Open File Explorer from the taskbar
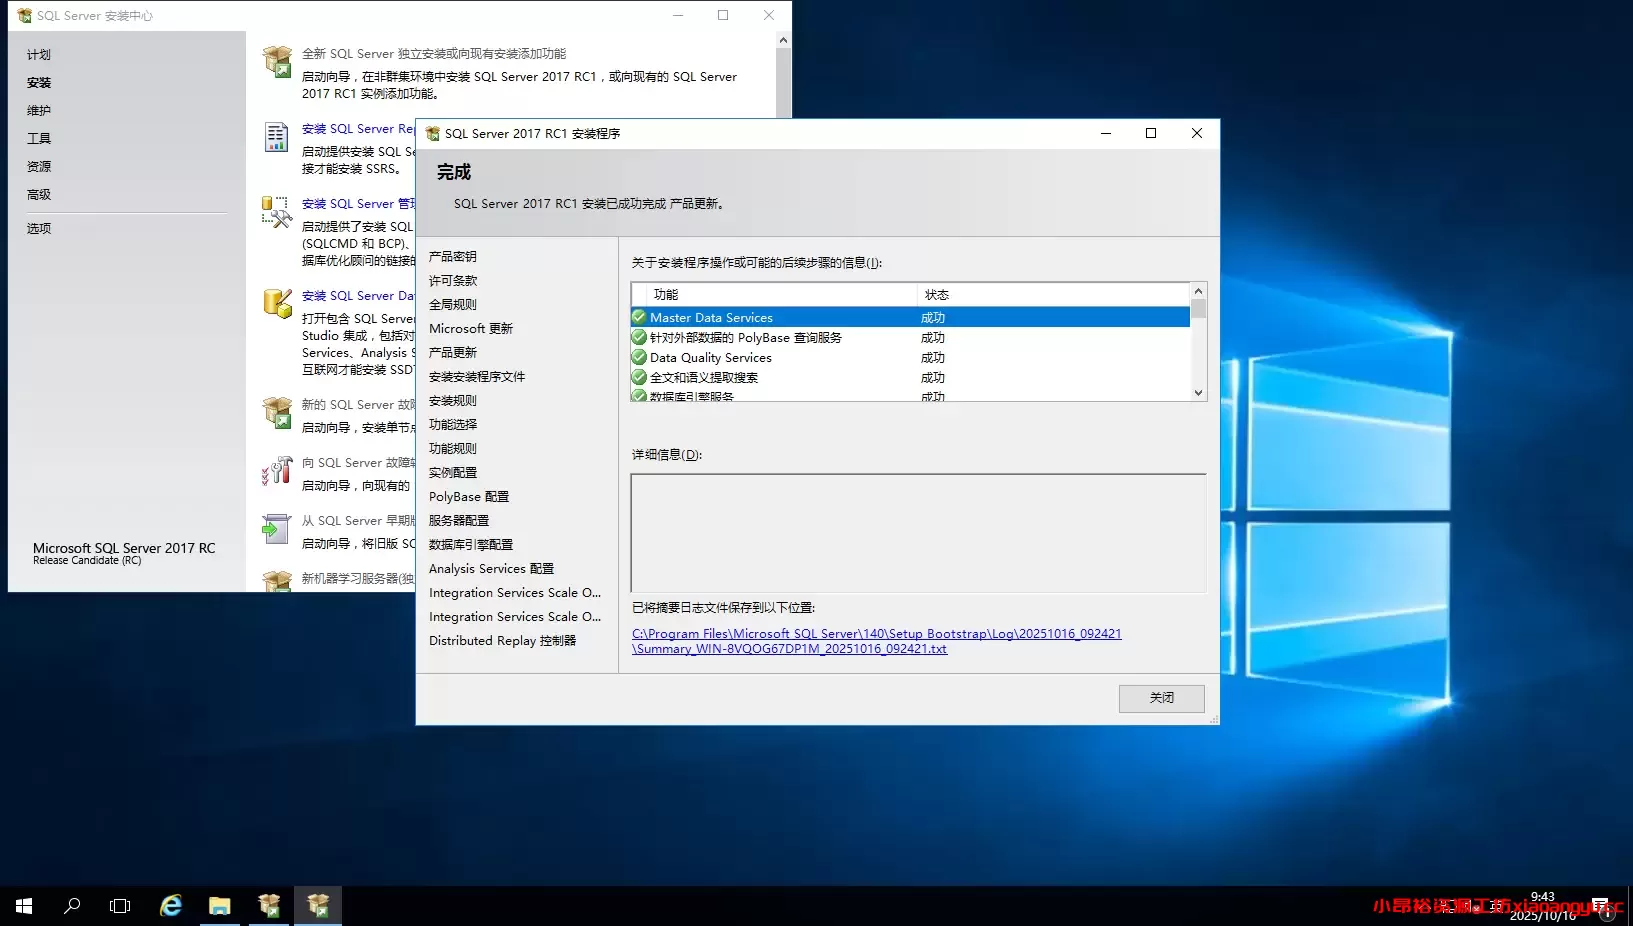 [219, 906]
